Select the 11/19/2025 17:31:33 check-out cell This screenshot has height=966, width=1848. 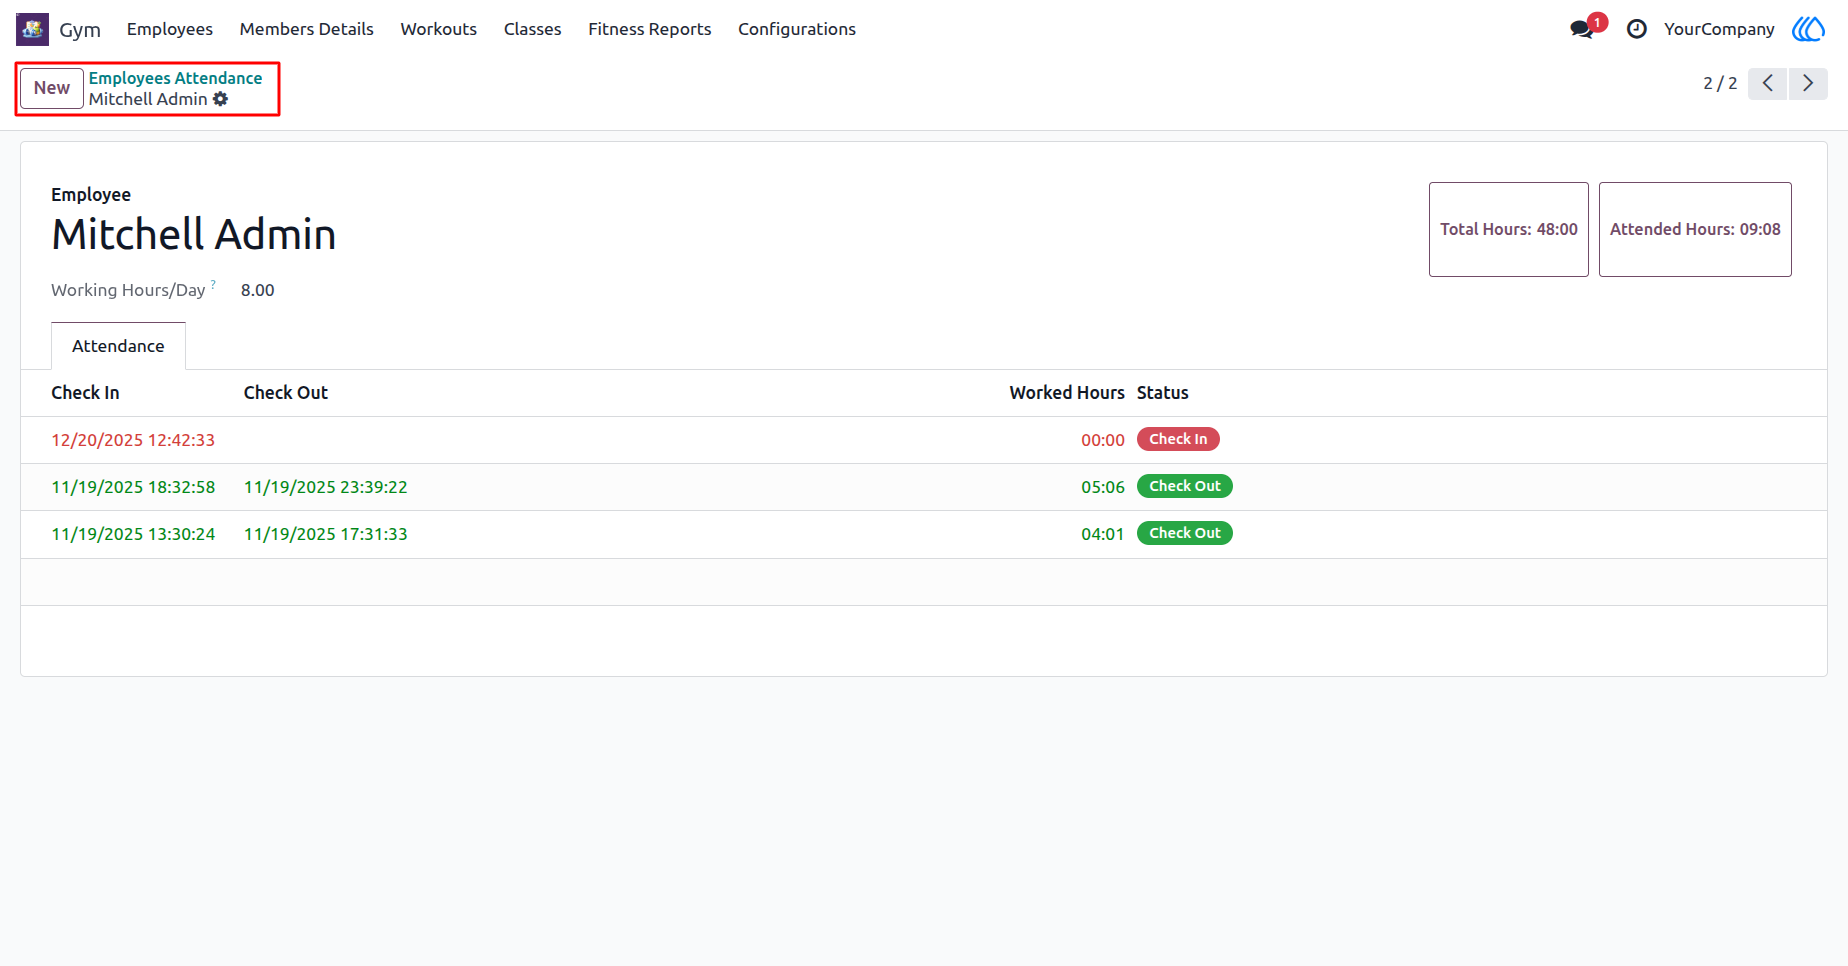[326, 534]
